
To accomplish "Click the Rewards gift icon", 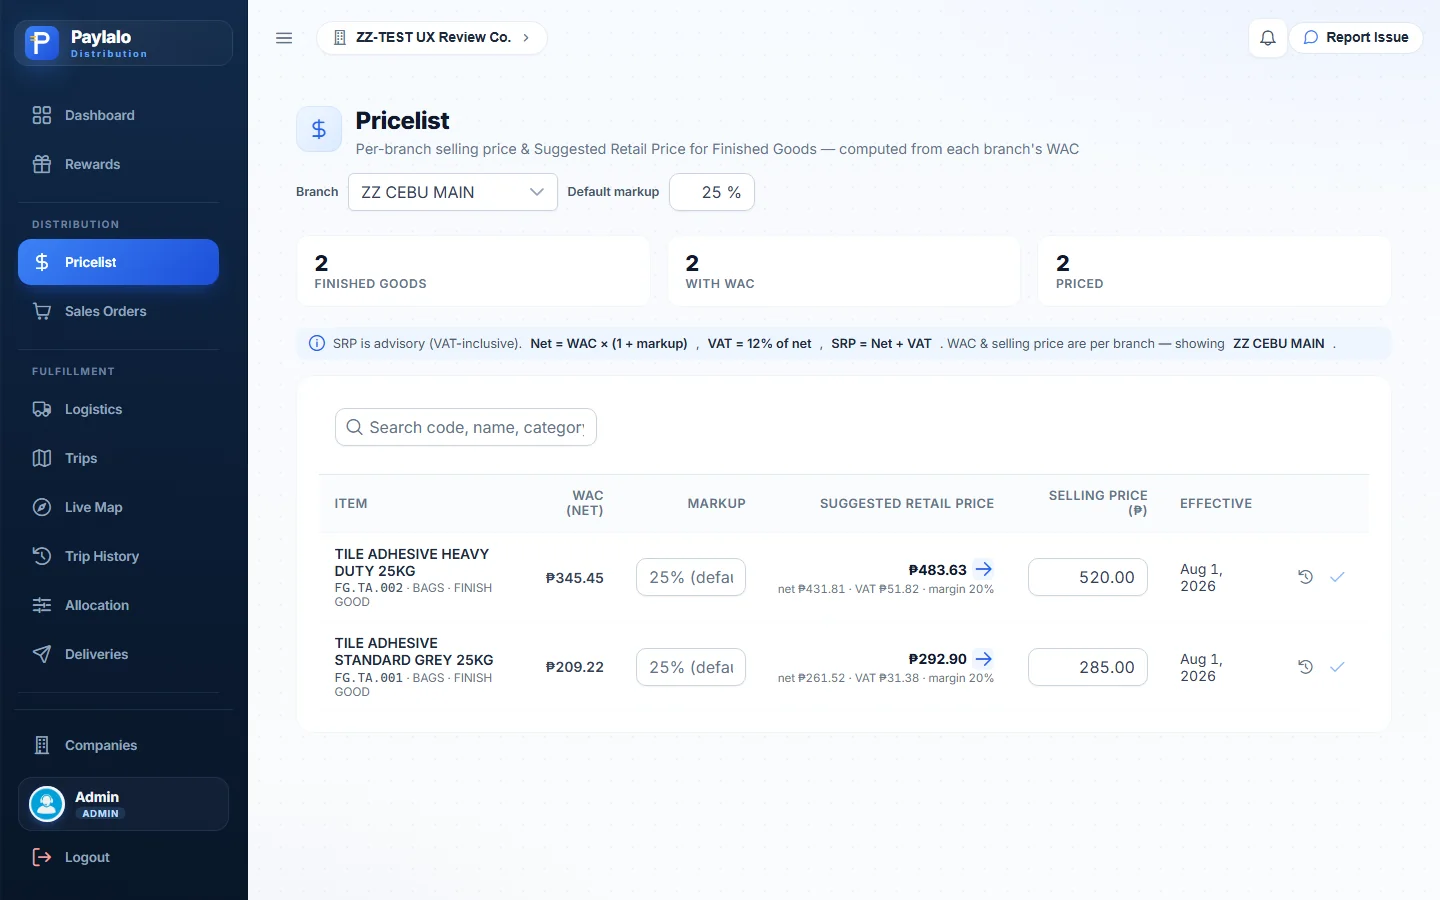I will 42,164.
